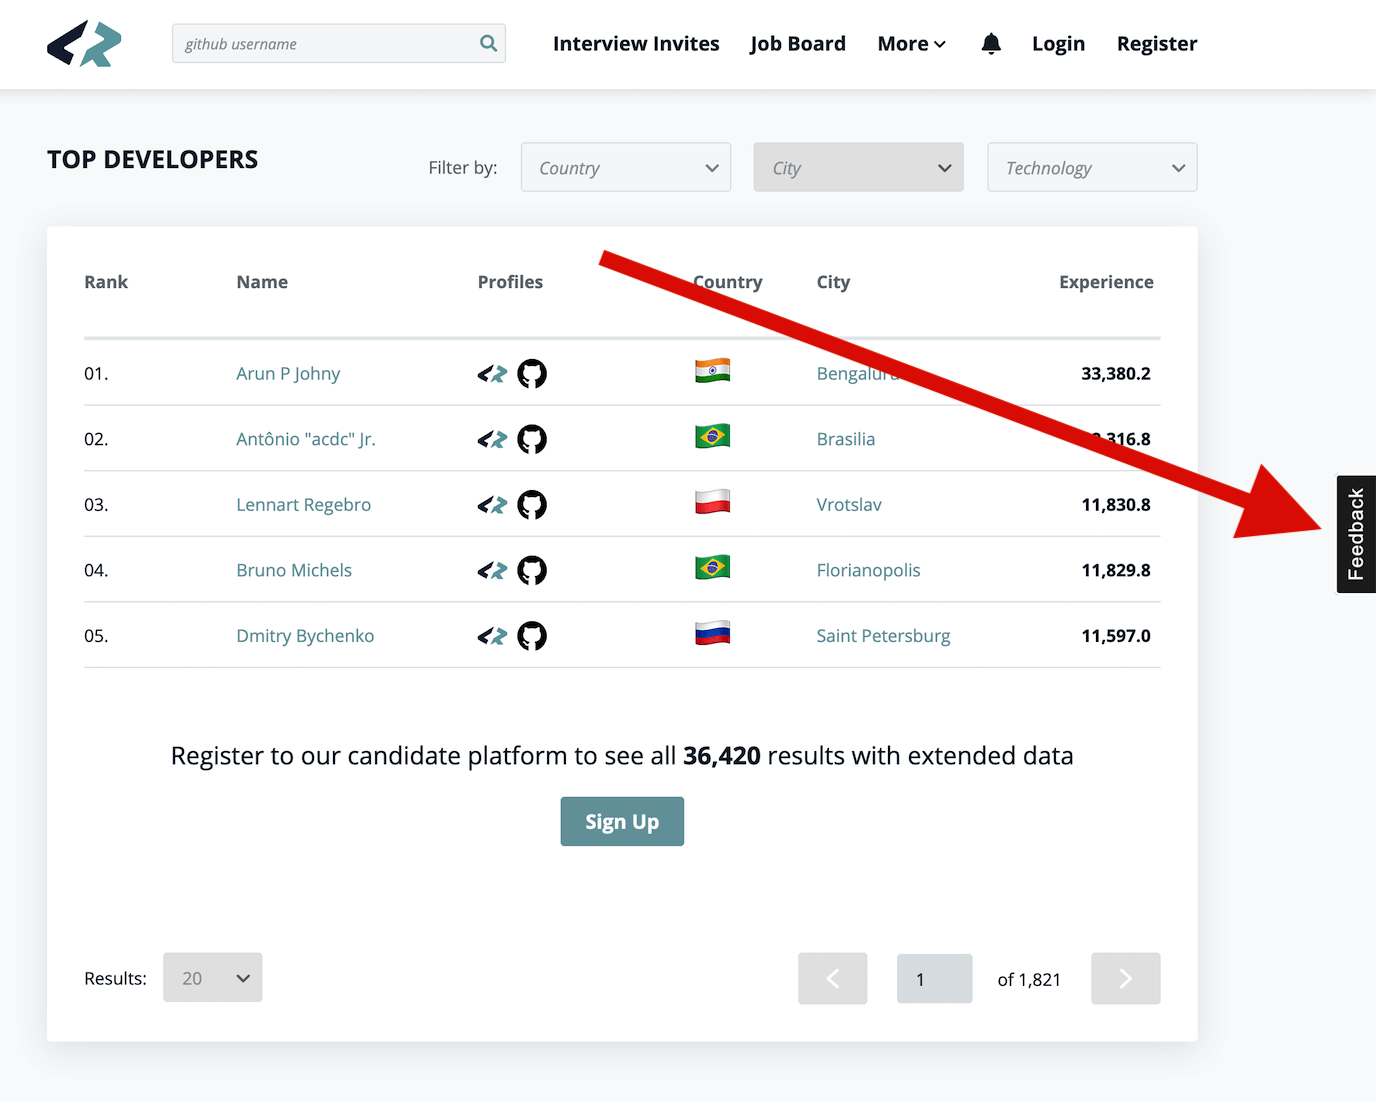The image size is (1376, 1101).
Task: Open the Results per page dropdown
Action: coord(212,977)
